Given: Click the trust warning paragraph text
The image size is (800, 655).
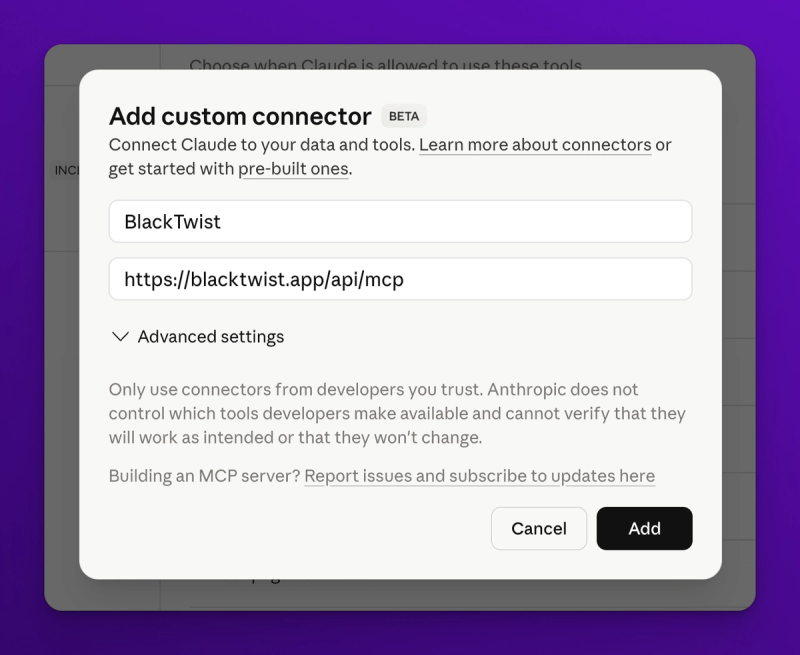Looking at the screenshot, I should point(396,413).
